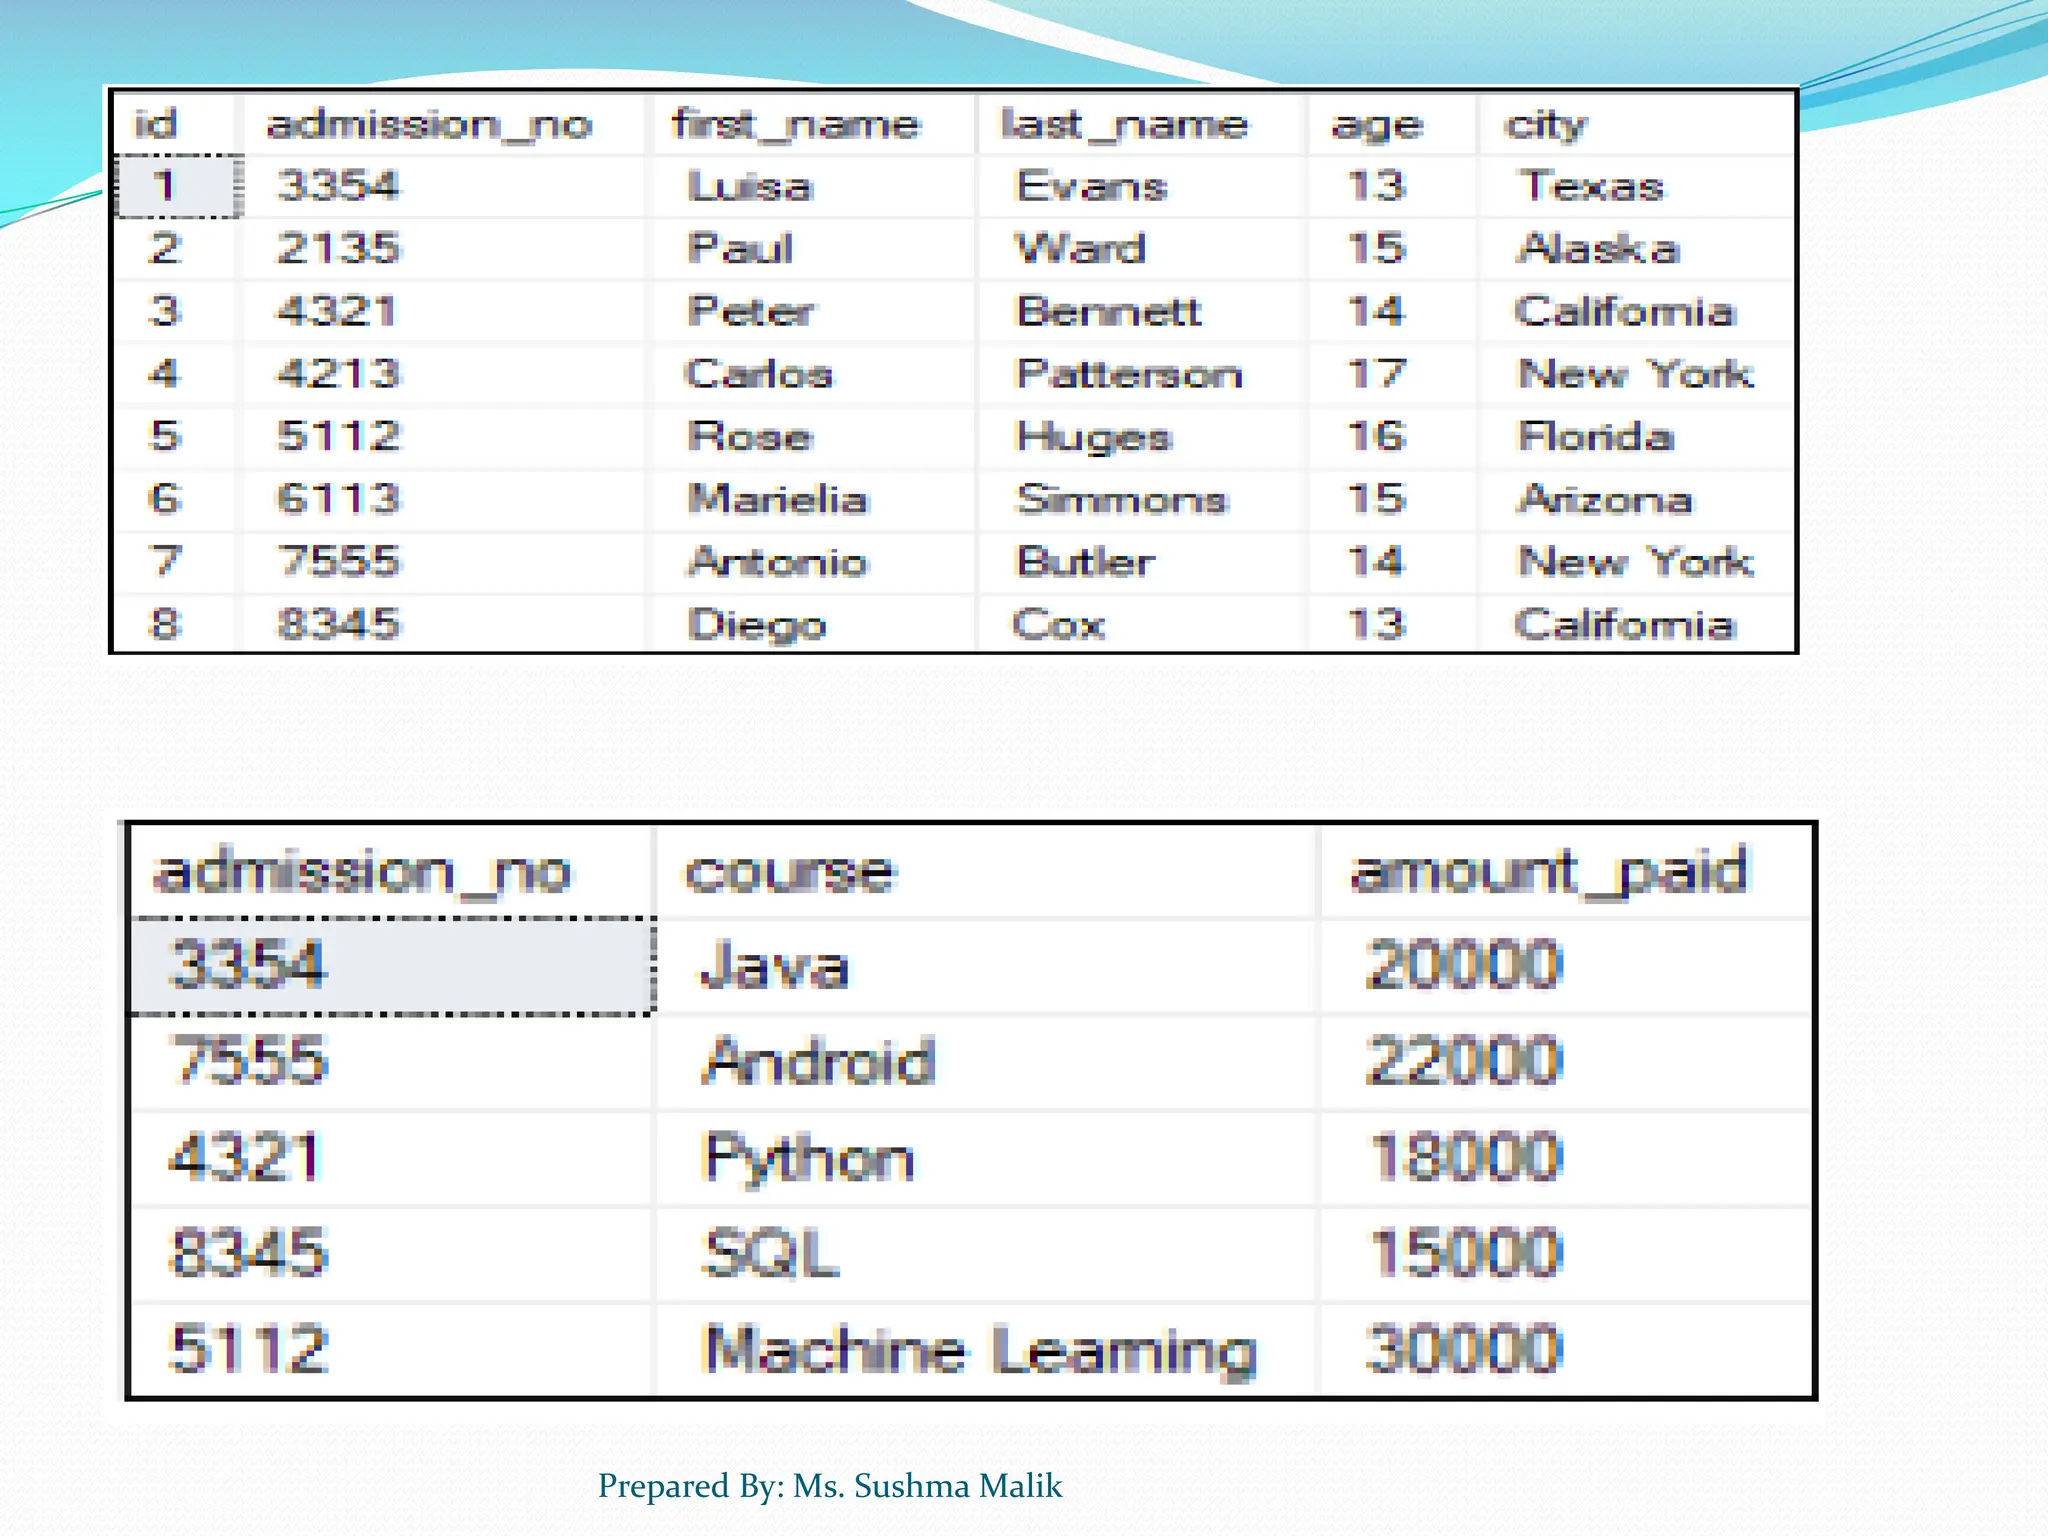Click the first_name column header

click(x=795, y=125)
